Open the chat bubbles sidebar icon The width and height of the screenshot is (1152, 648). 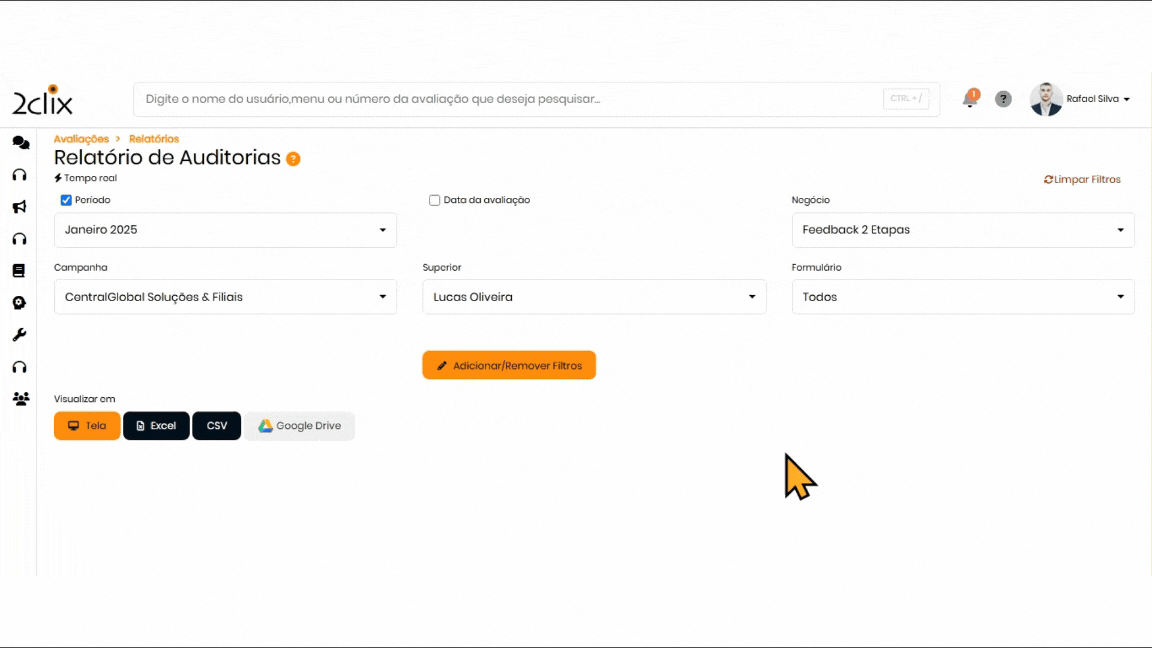click(x=20, y=143)
